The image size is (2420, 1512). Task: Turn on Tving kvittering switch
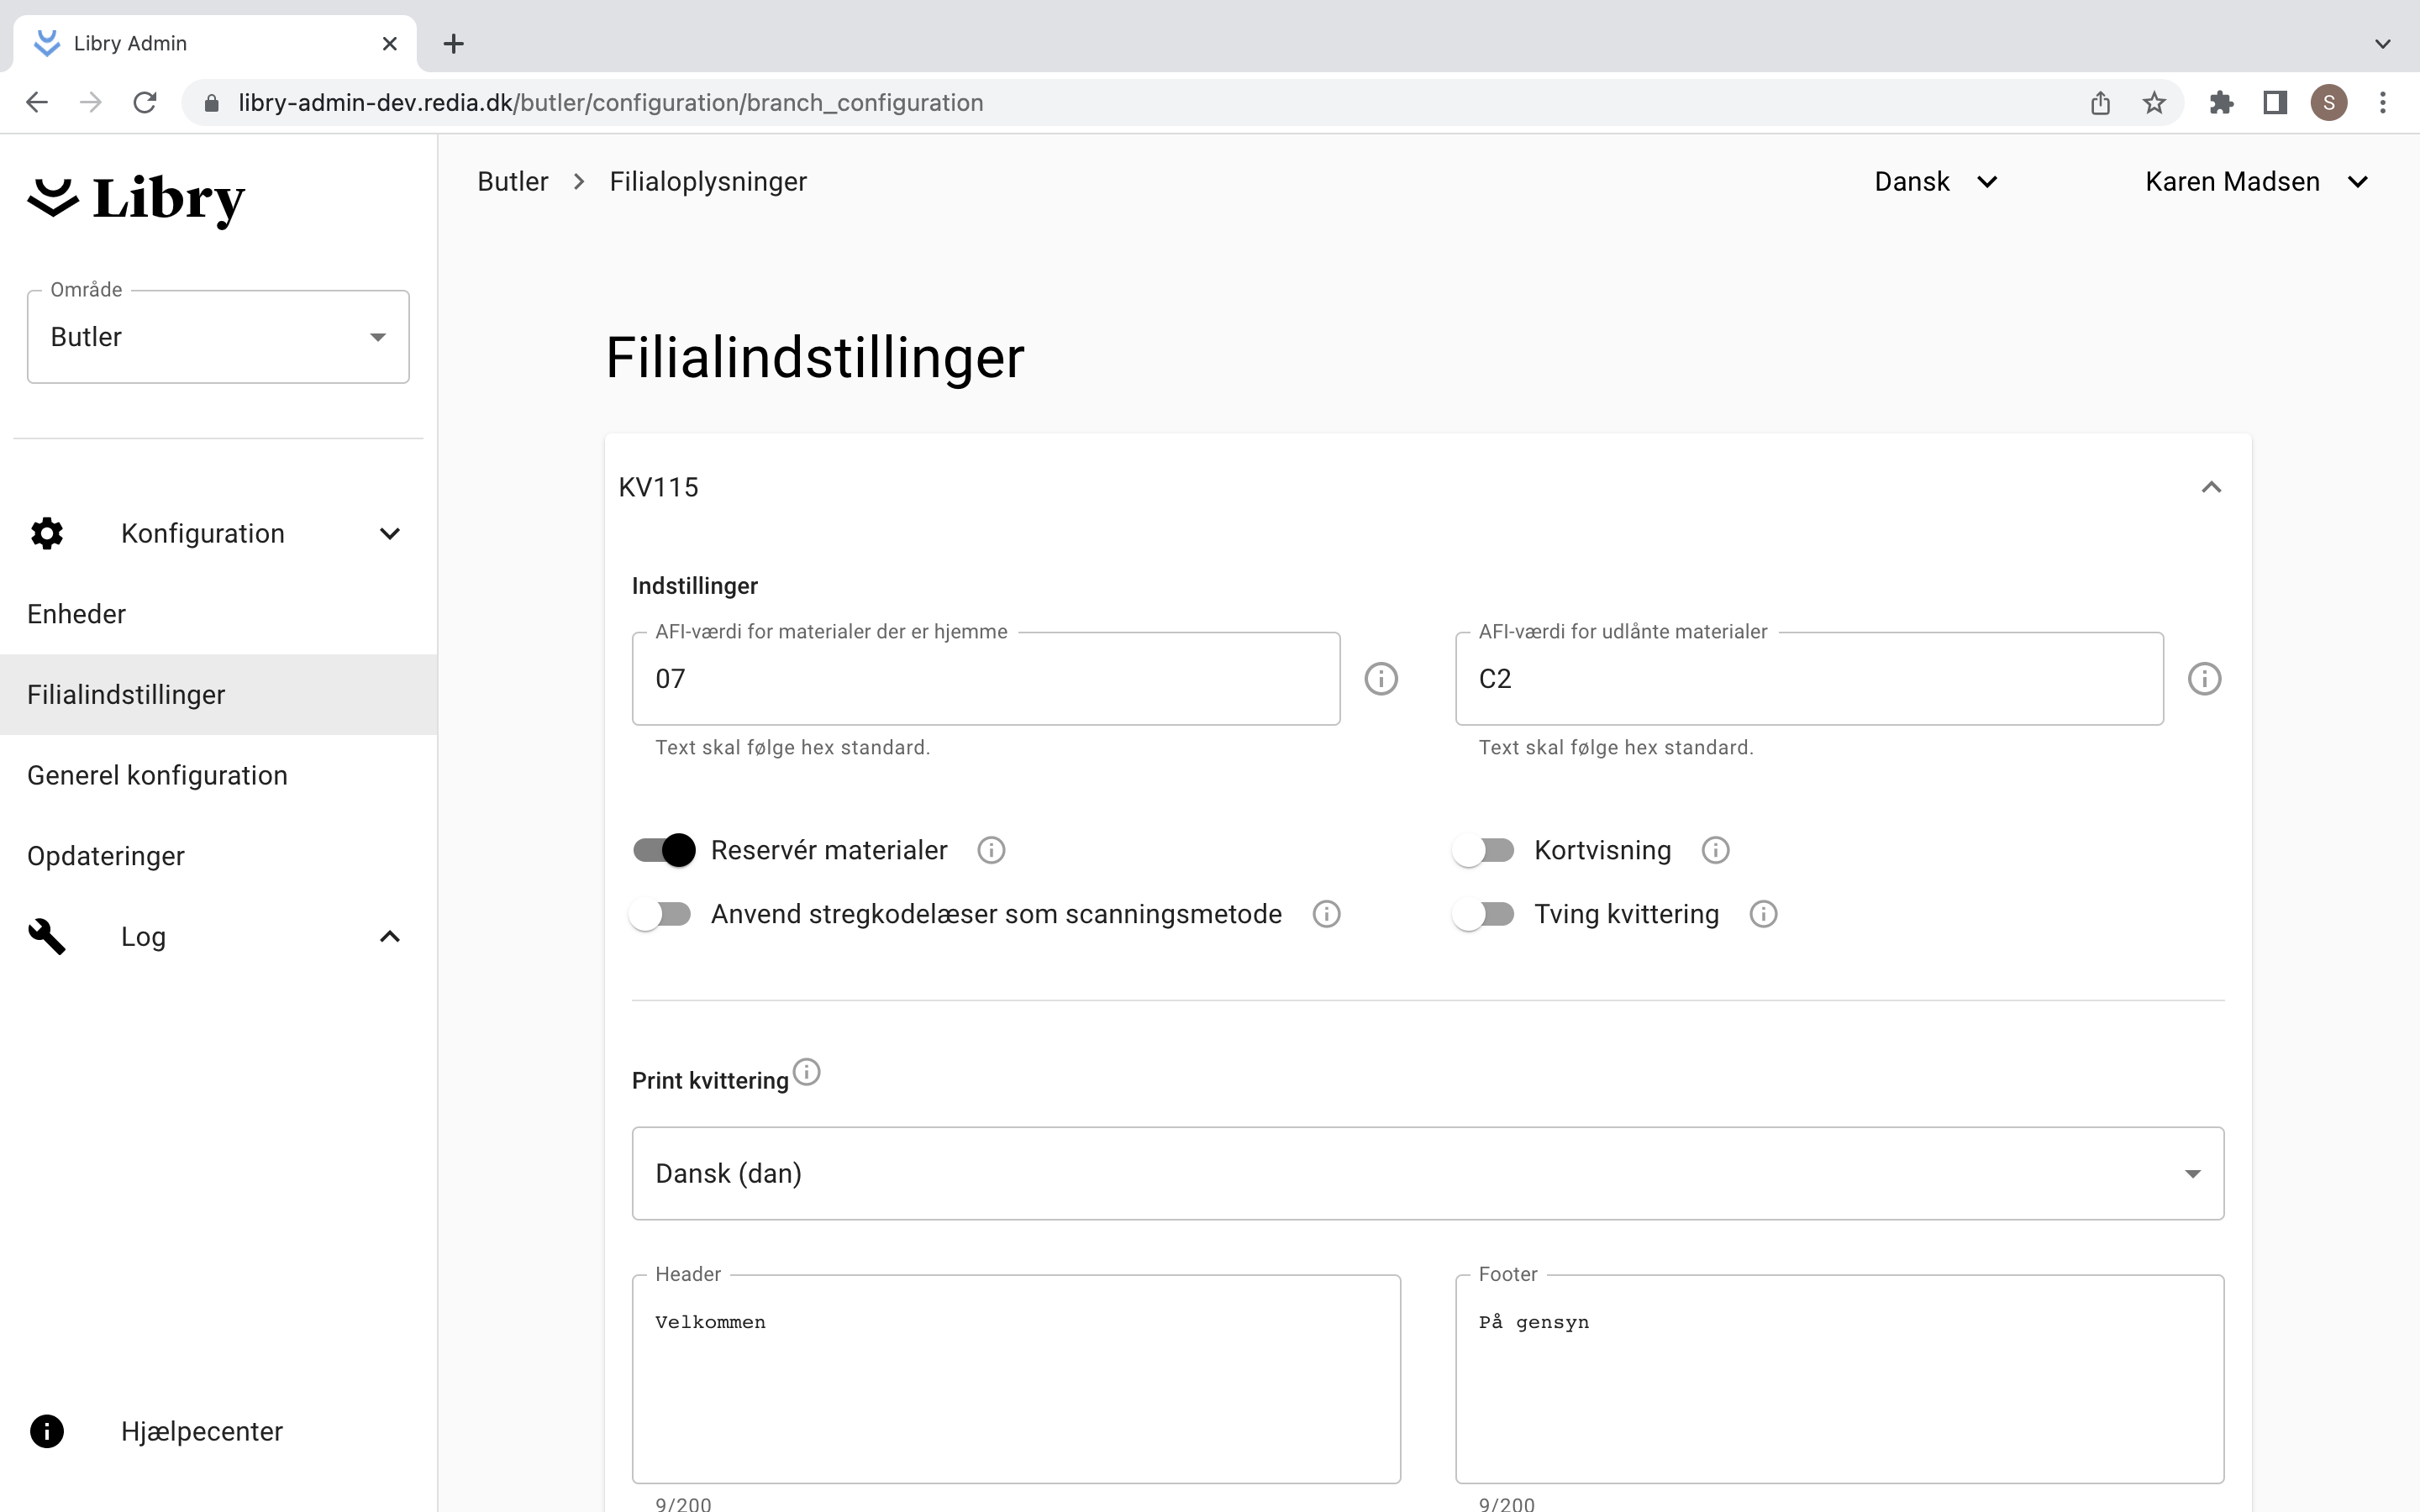click(x=1484, y=914)
